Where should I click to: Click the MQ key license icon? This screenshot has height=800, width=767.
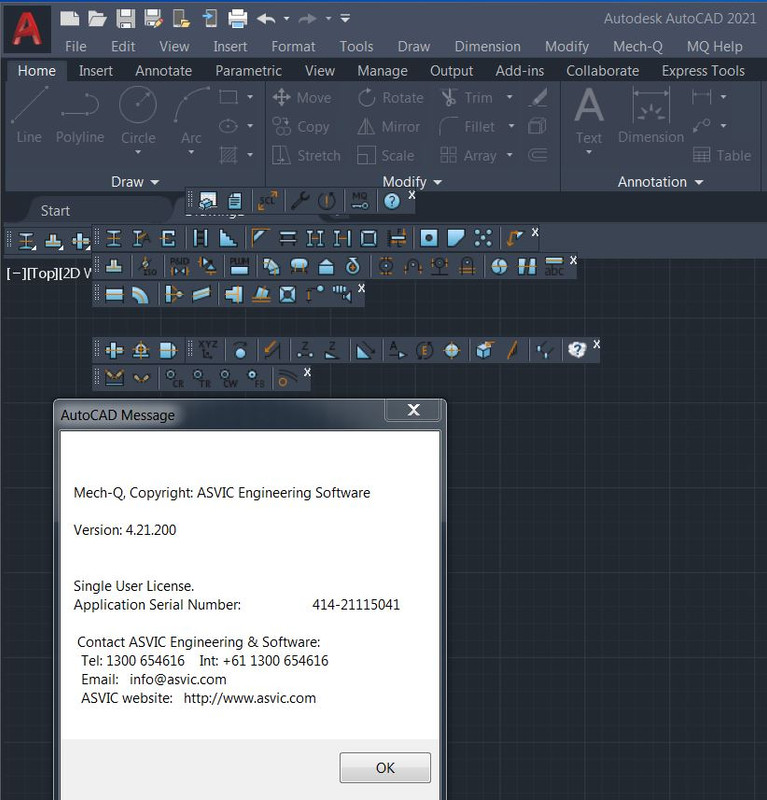point(360,201)
